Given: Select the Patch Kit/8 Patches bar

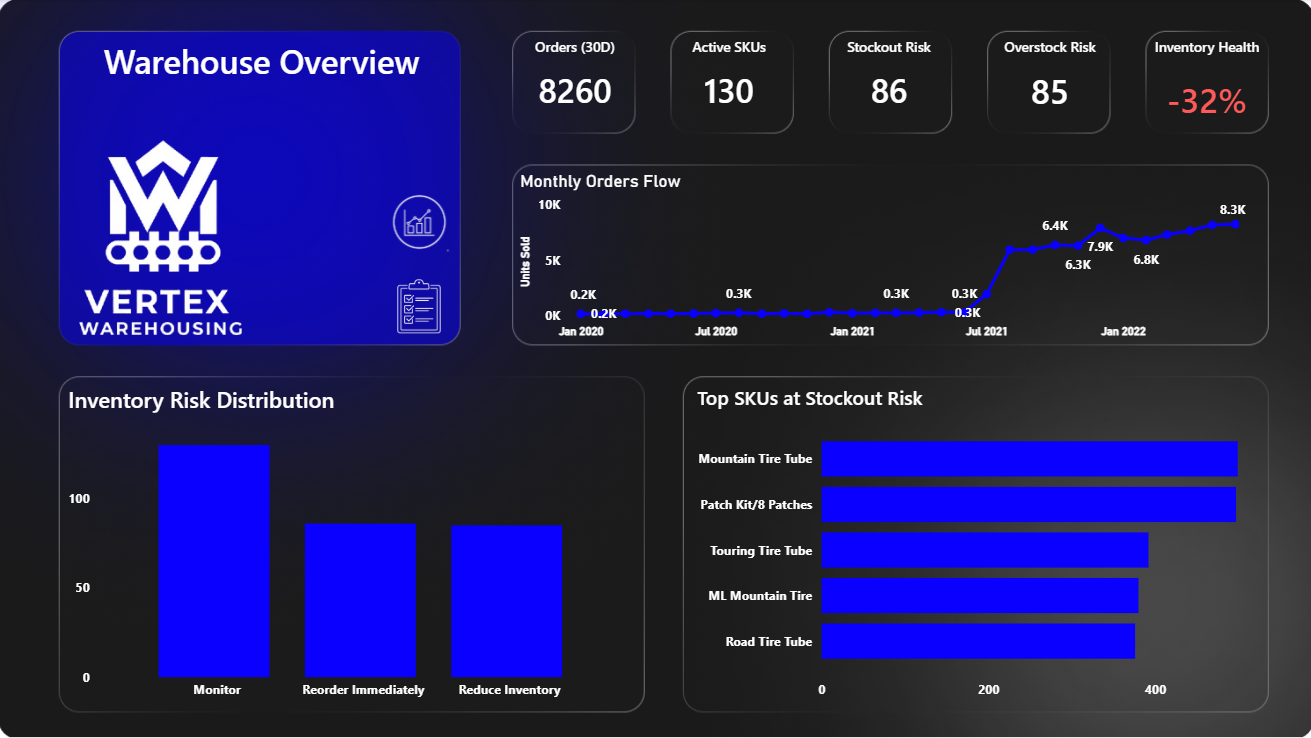Looking at the screenshot, I should coord(1028,504).
